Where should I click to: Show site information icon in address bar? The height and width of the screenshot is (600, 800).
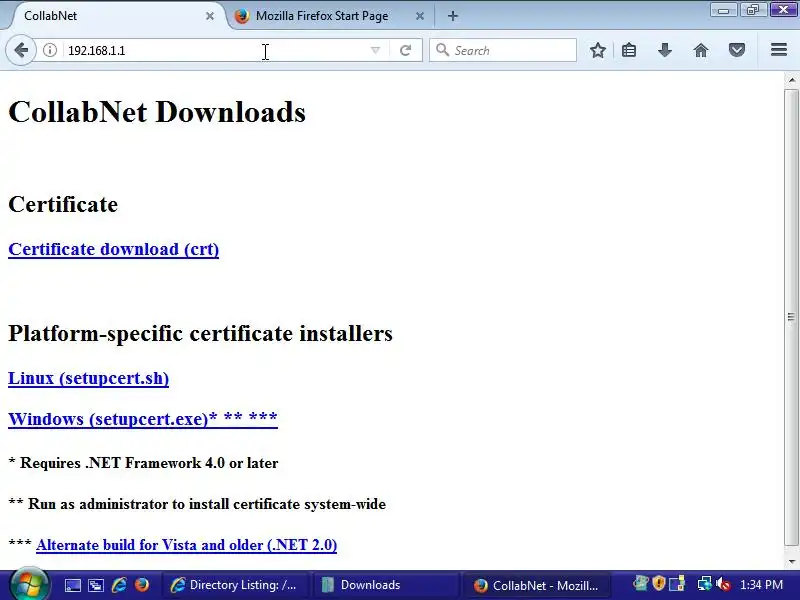tap(49, 50)
